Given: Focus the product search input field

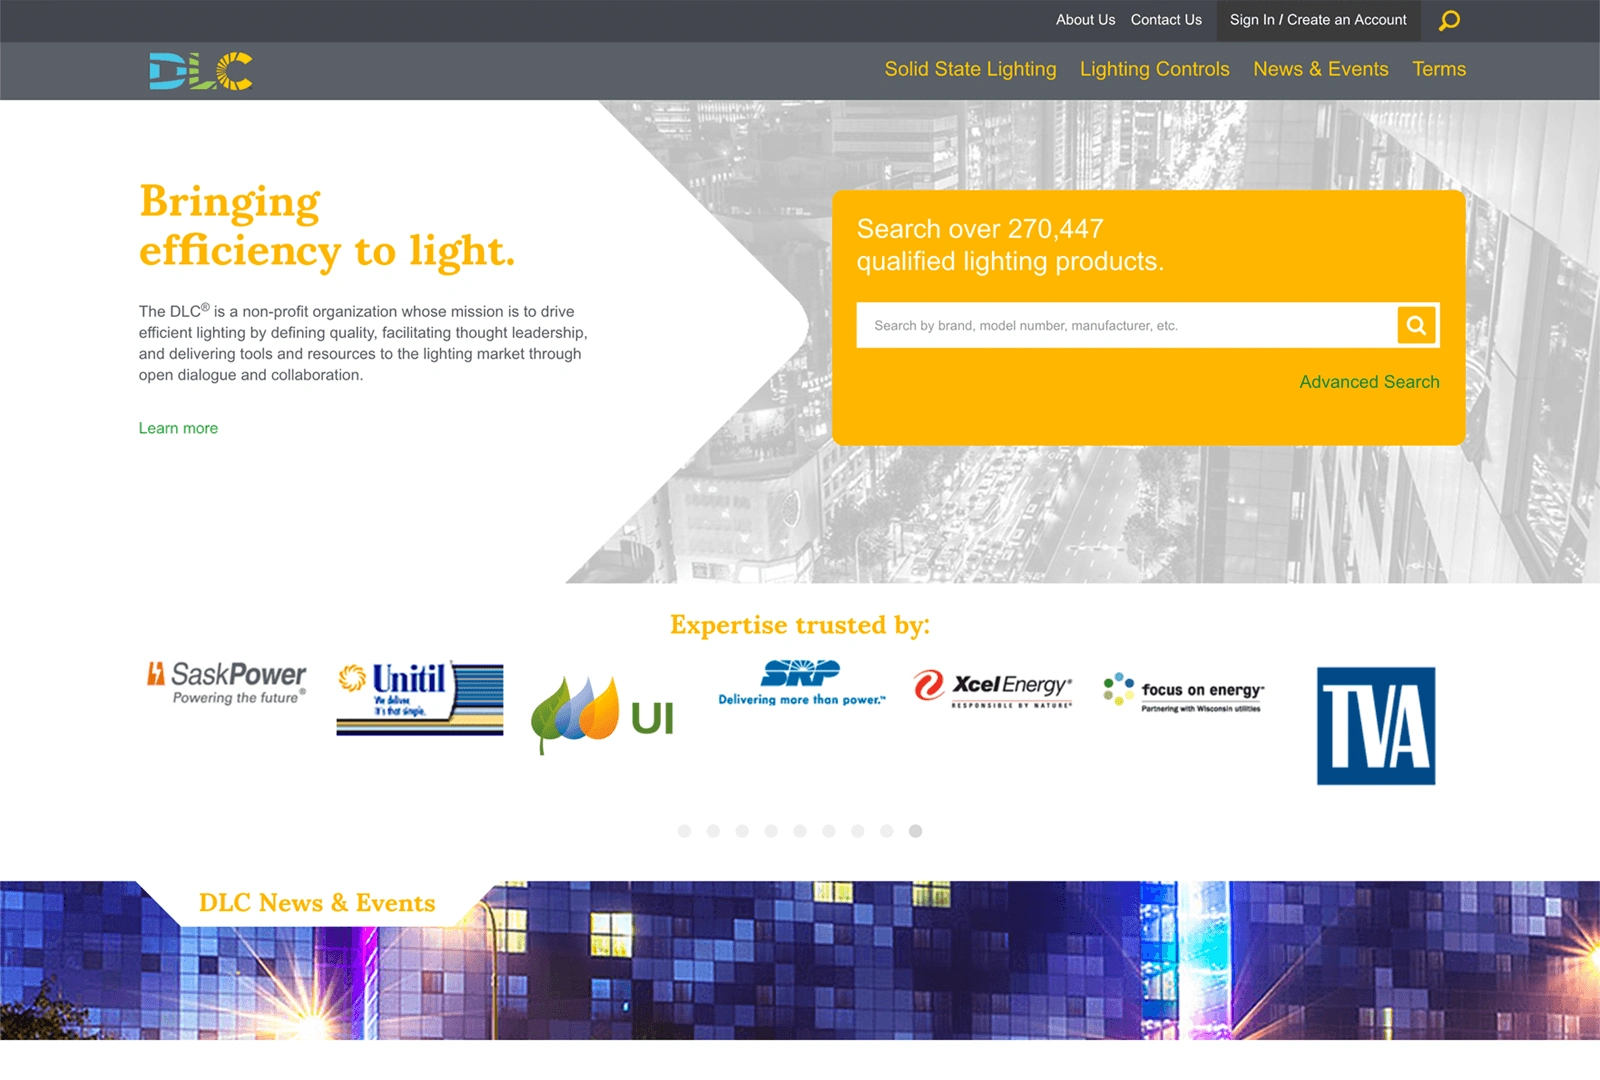Looking at the screenshot, I should pos(1126,325).
